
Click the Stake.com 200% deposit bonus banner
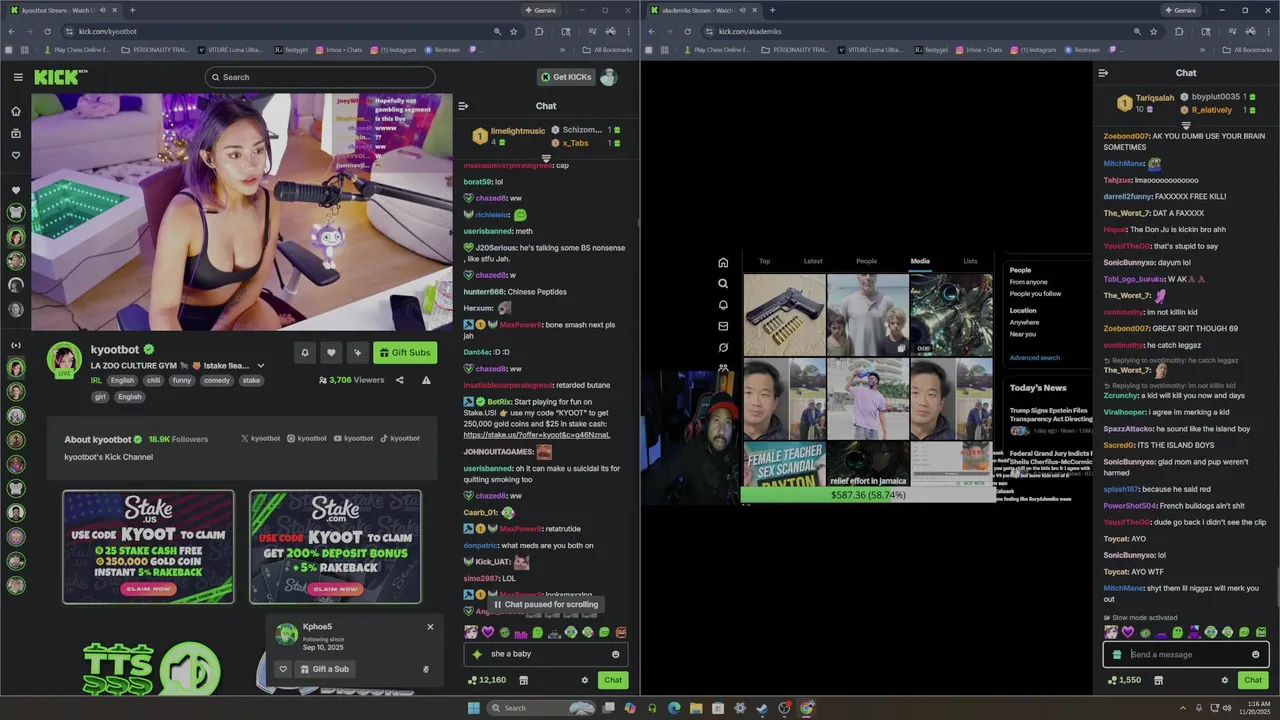click(335, 546)
